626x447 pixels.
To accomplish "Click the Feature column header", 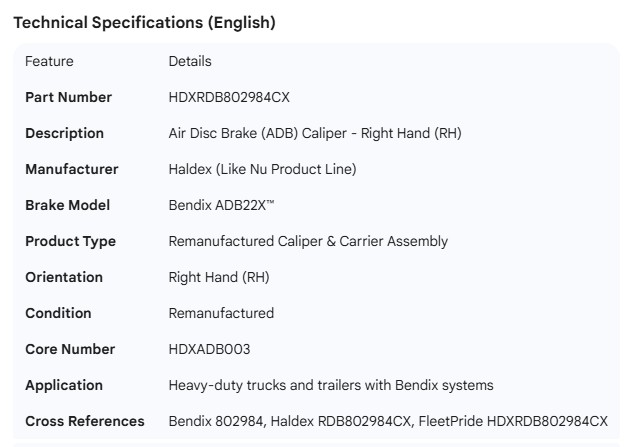I will (x=49, y=61).
